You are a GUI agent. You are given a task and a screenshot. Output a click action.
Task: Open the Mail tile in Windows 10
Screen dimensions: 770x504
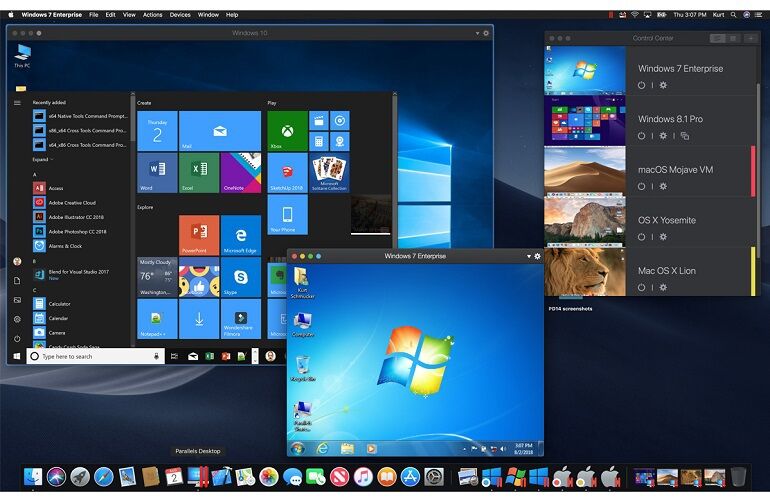(x=220, y=131)
